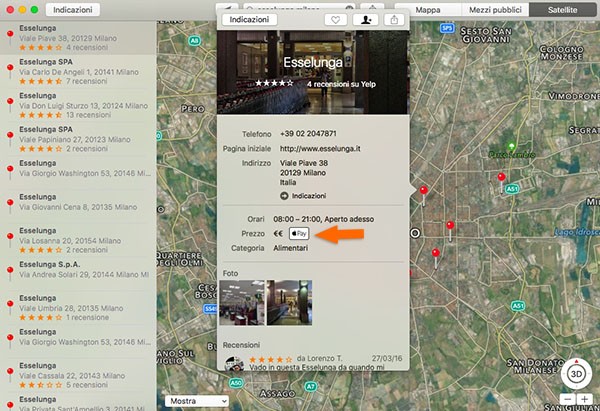Click the Vimodrone map label
Viewport: 600px width, 411px height.
tap(574, 96)
